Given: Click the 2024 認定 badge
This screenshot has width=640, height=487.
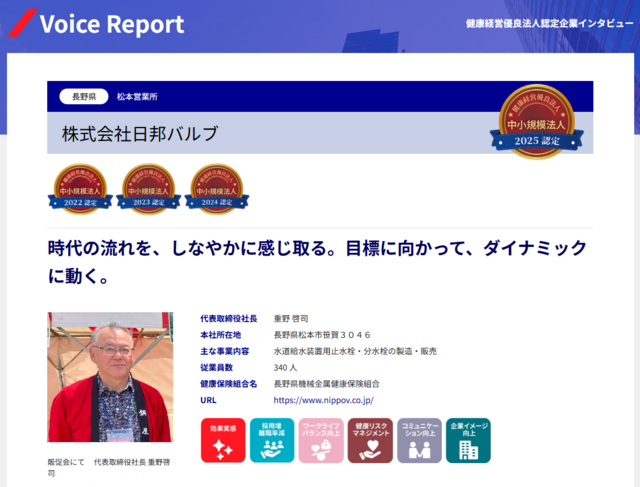Looking at the screenshot, I should point(216,189).
